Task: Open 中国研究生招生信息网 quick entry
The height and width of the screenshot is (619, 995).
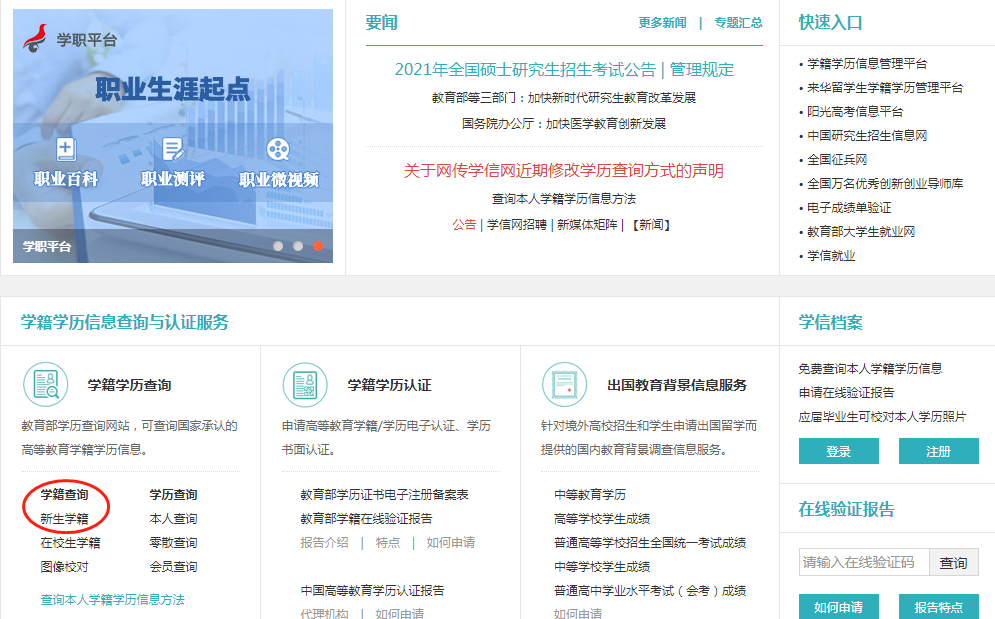Action: 867,136
